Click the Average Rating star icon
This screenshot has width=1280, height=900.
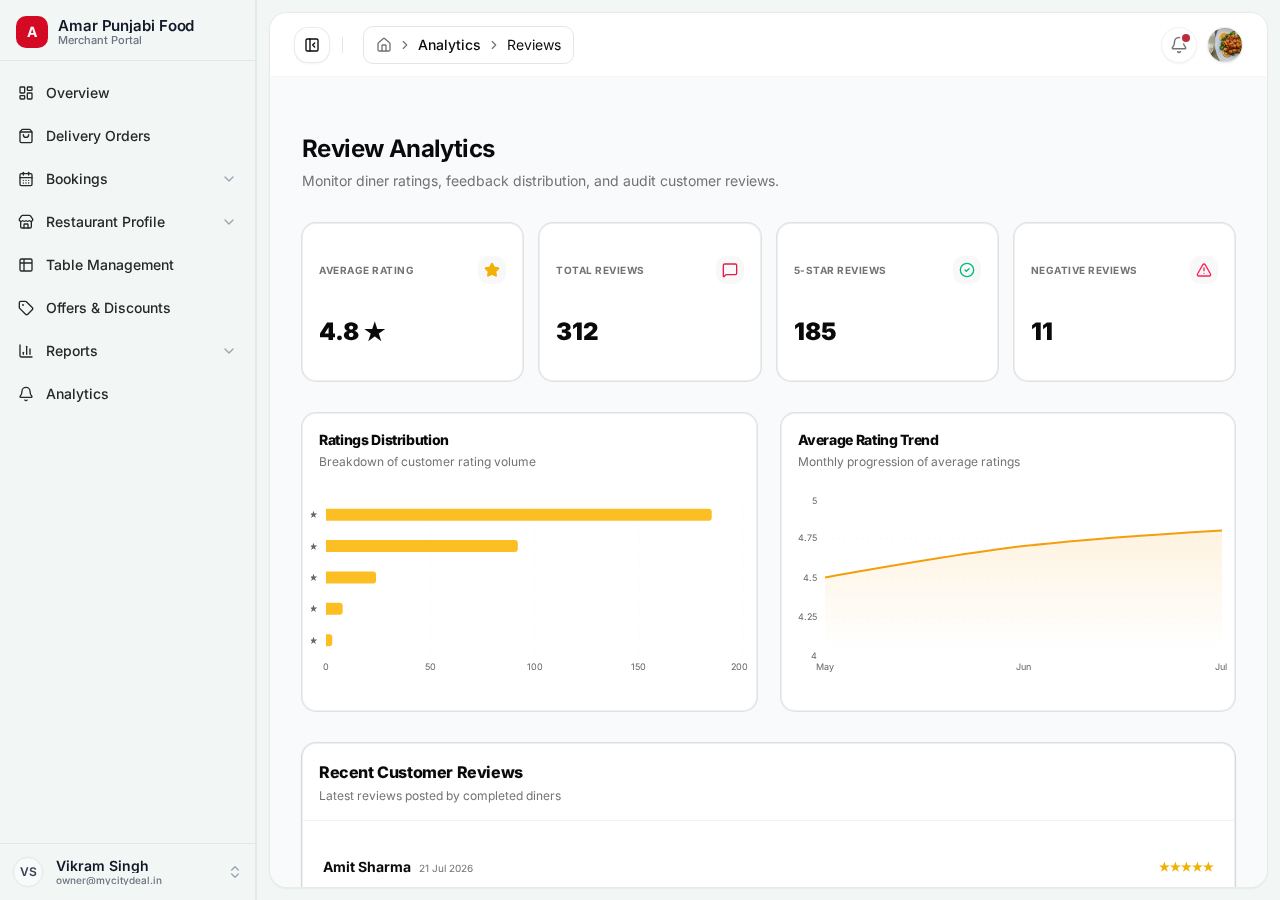(492, 270)
